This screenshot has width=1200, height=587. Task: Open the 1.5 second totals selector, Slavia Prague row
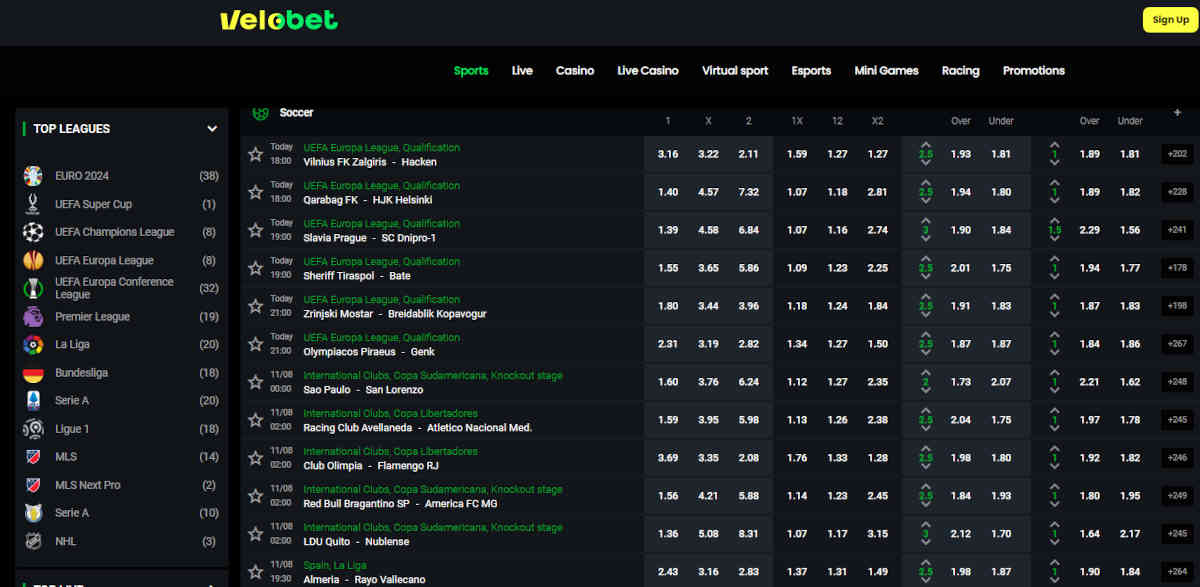point(1054,230)
